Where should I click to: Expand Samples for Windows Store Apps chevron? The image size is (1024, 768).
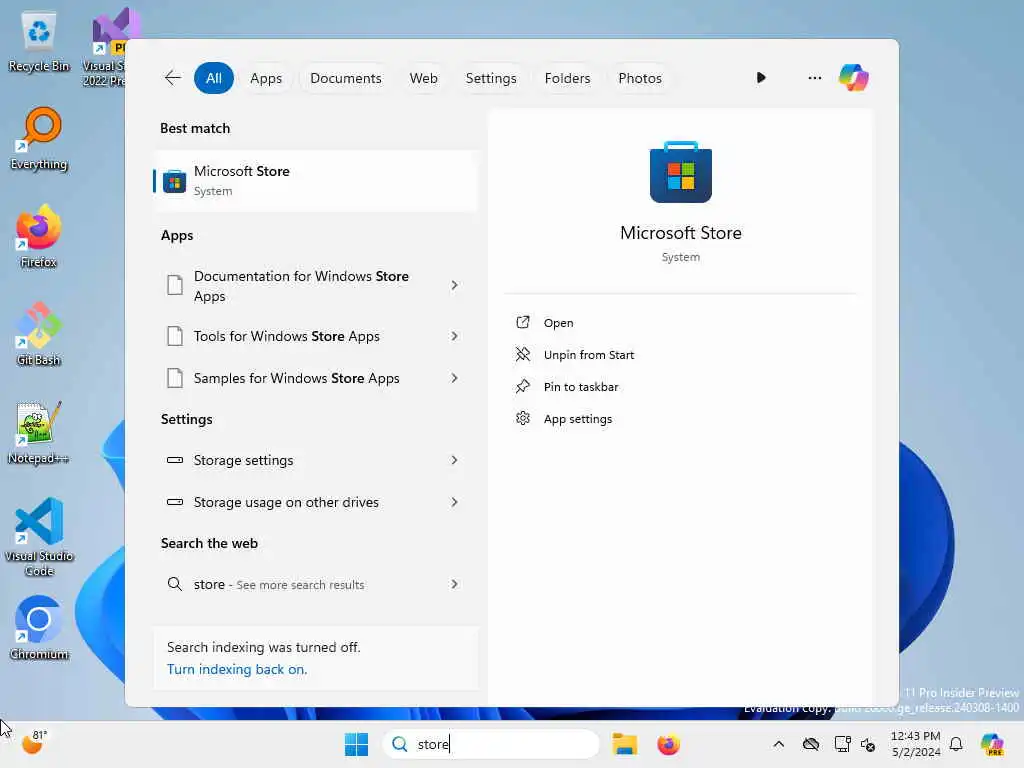[455, 378]
